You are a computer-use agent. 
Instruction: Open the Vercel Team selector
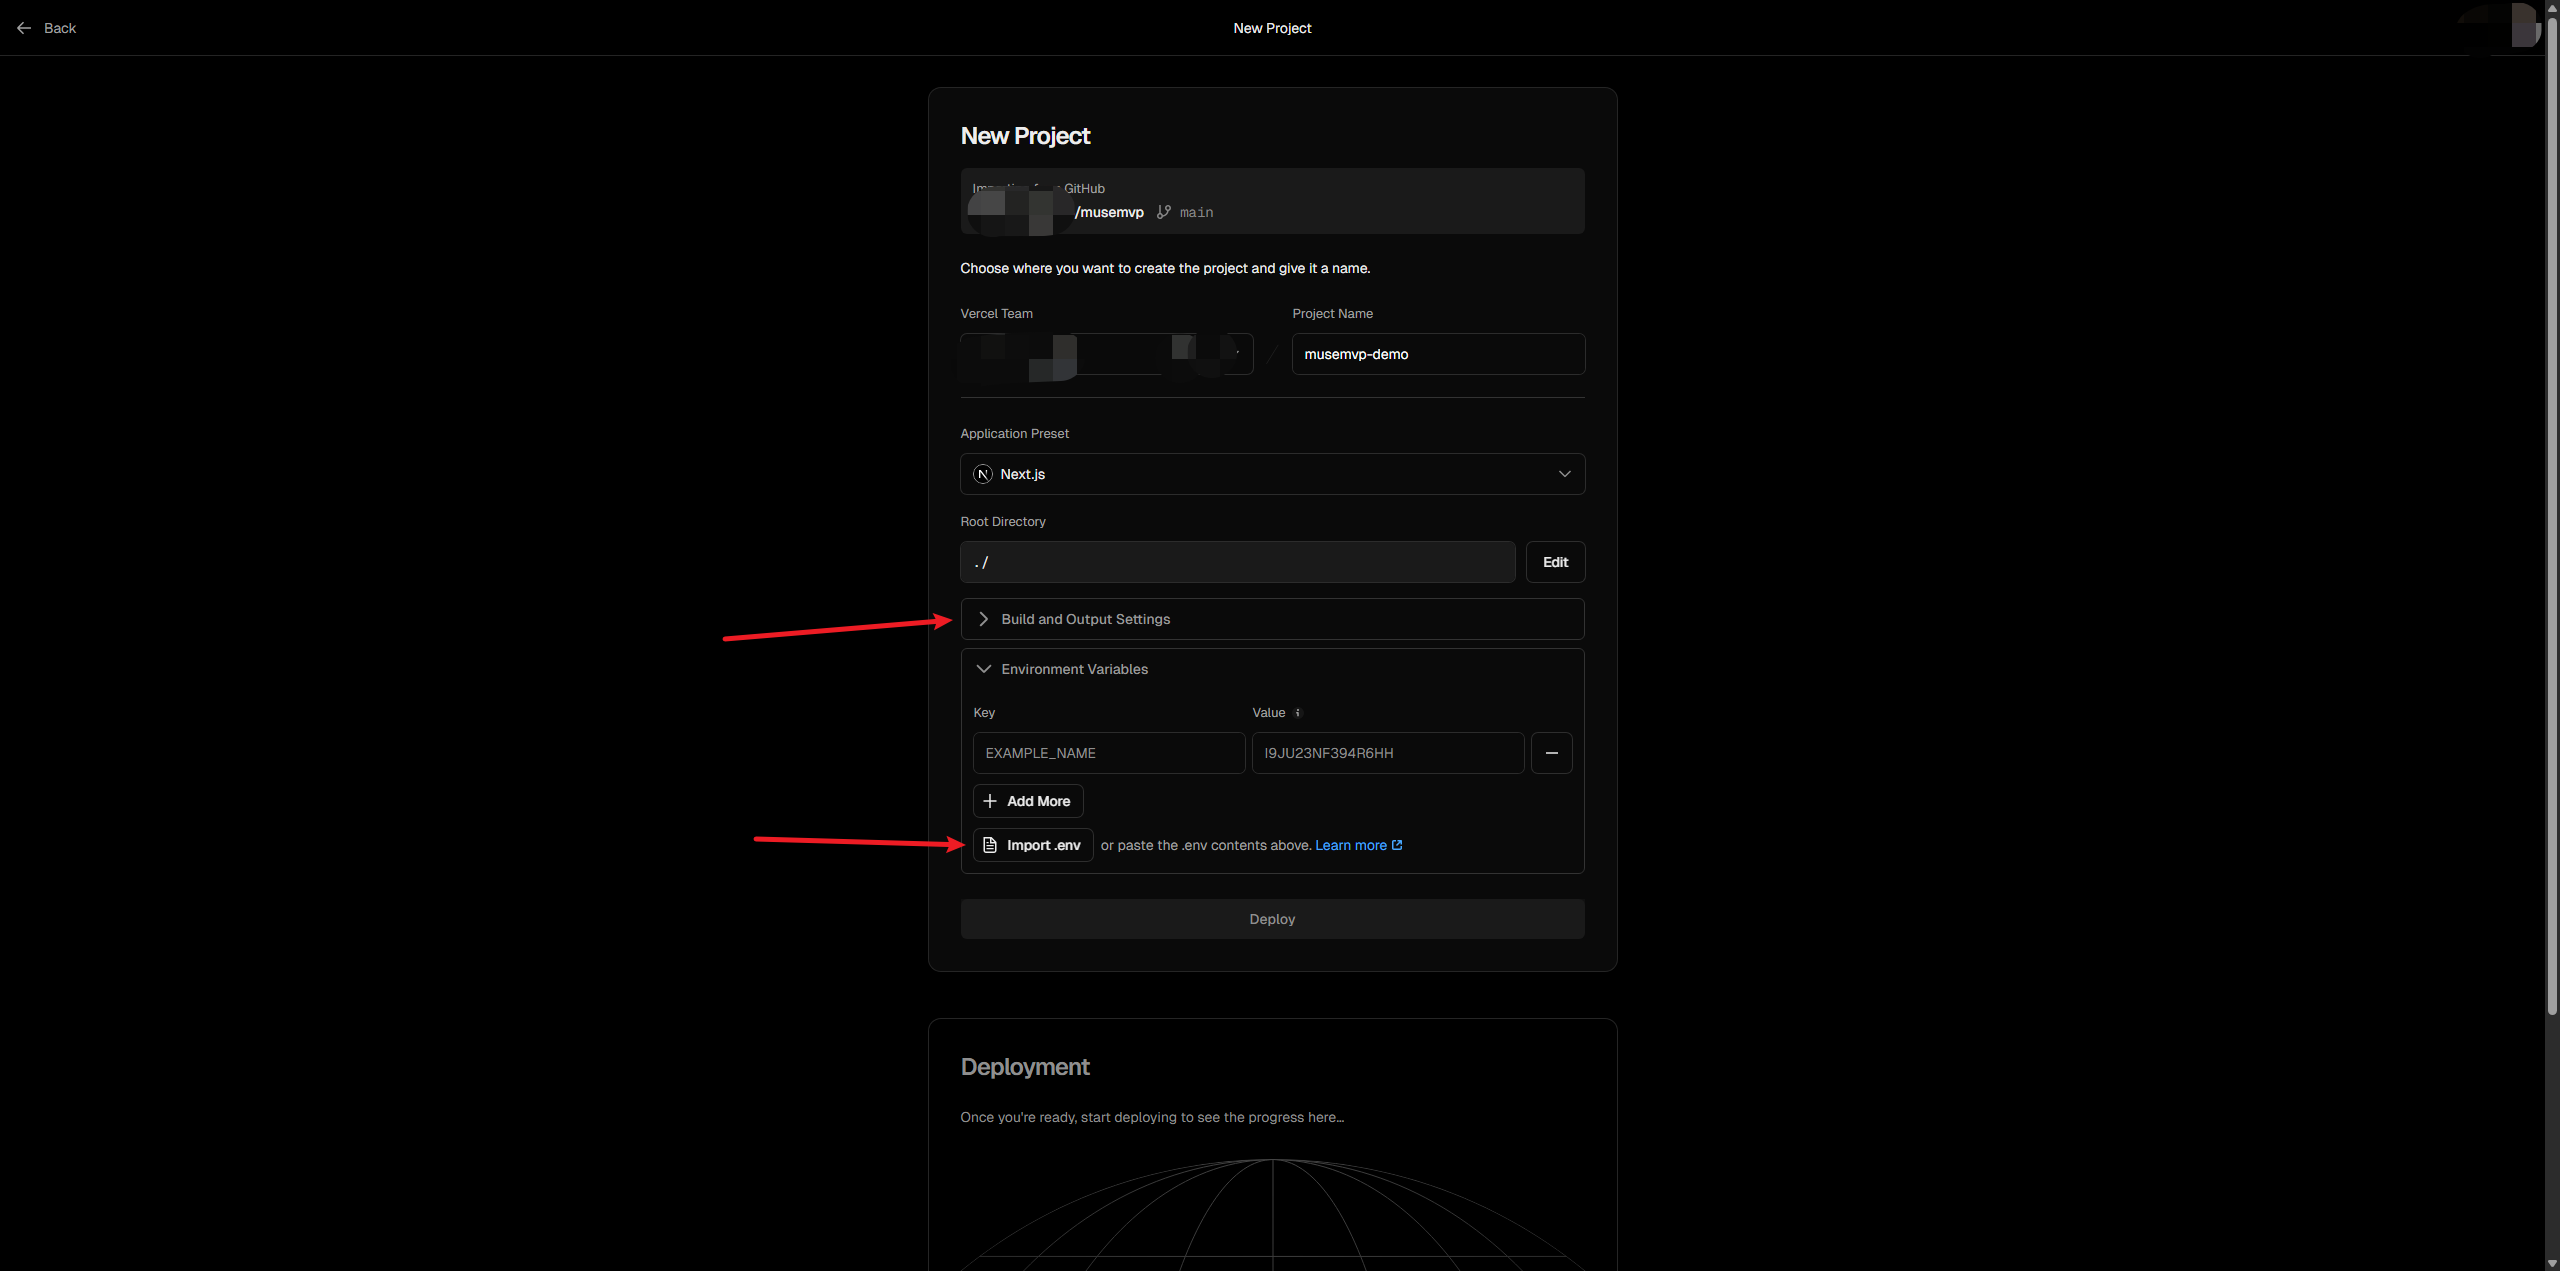[x=1106, y=354]
